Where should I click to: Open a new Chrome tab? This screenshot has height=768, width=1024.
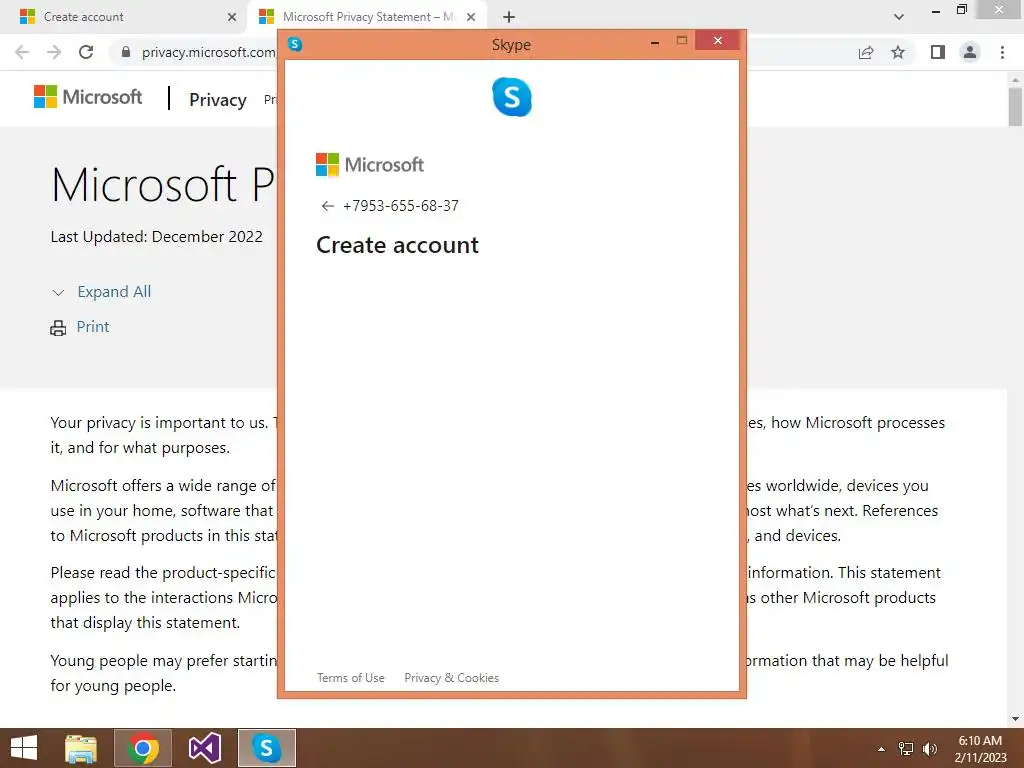tap(509, 17)
